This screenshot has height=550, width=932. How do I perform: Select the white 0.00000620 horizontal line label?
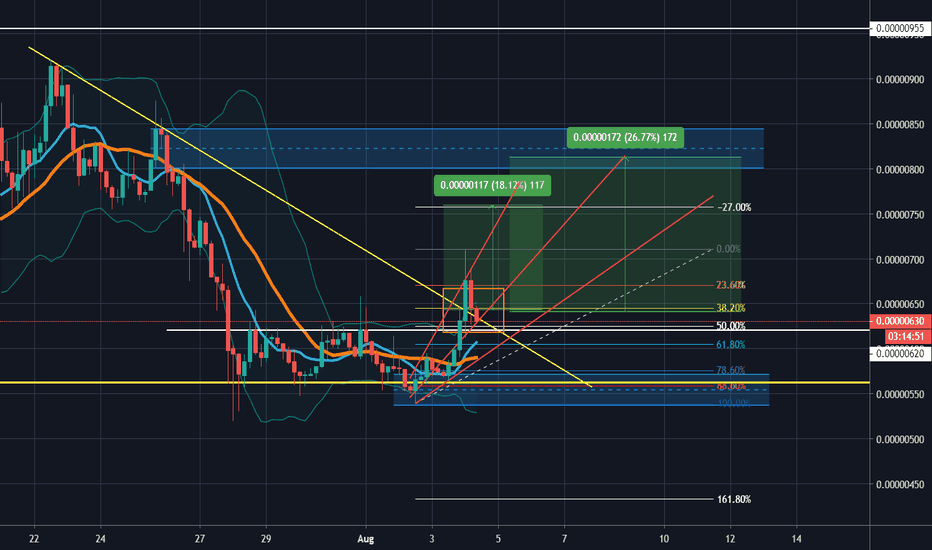pos(900,354)
